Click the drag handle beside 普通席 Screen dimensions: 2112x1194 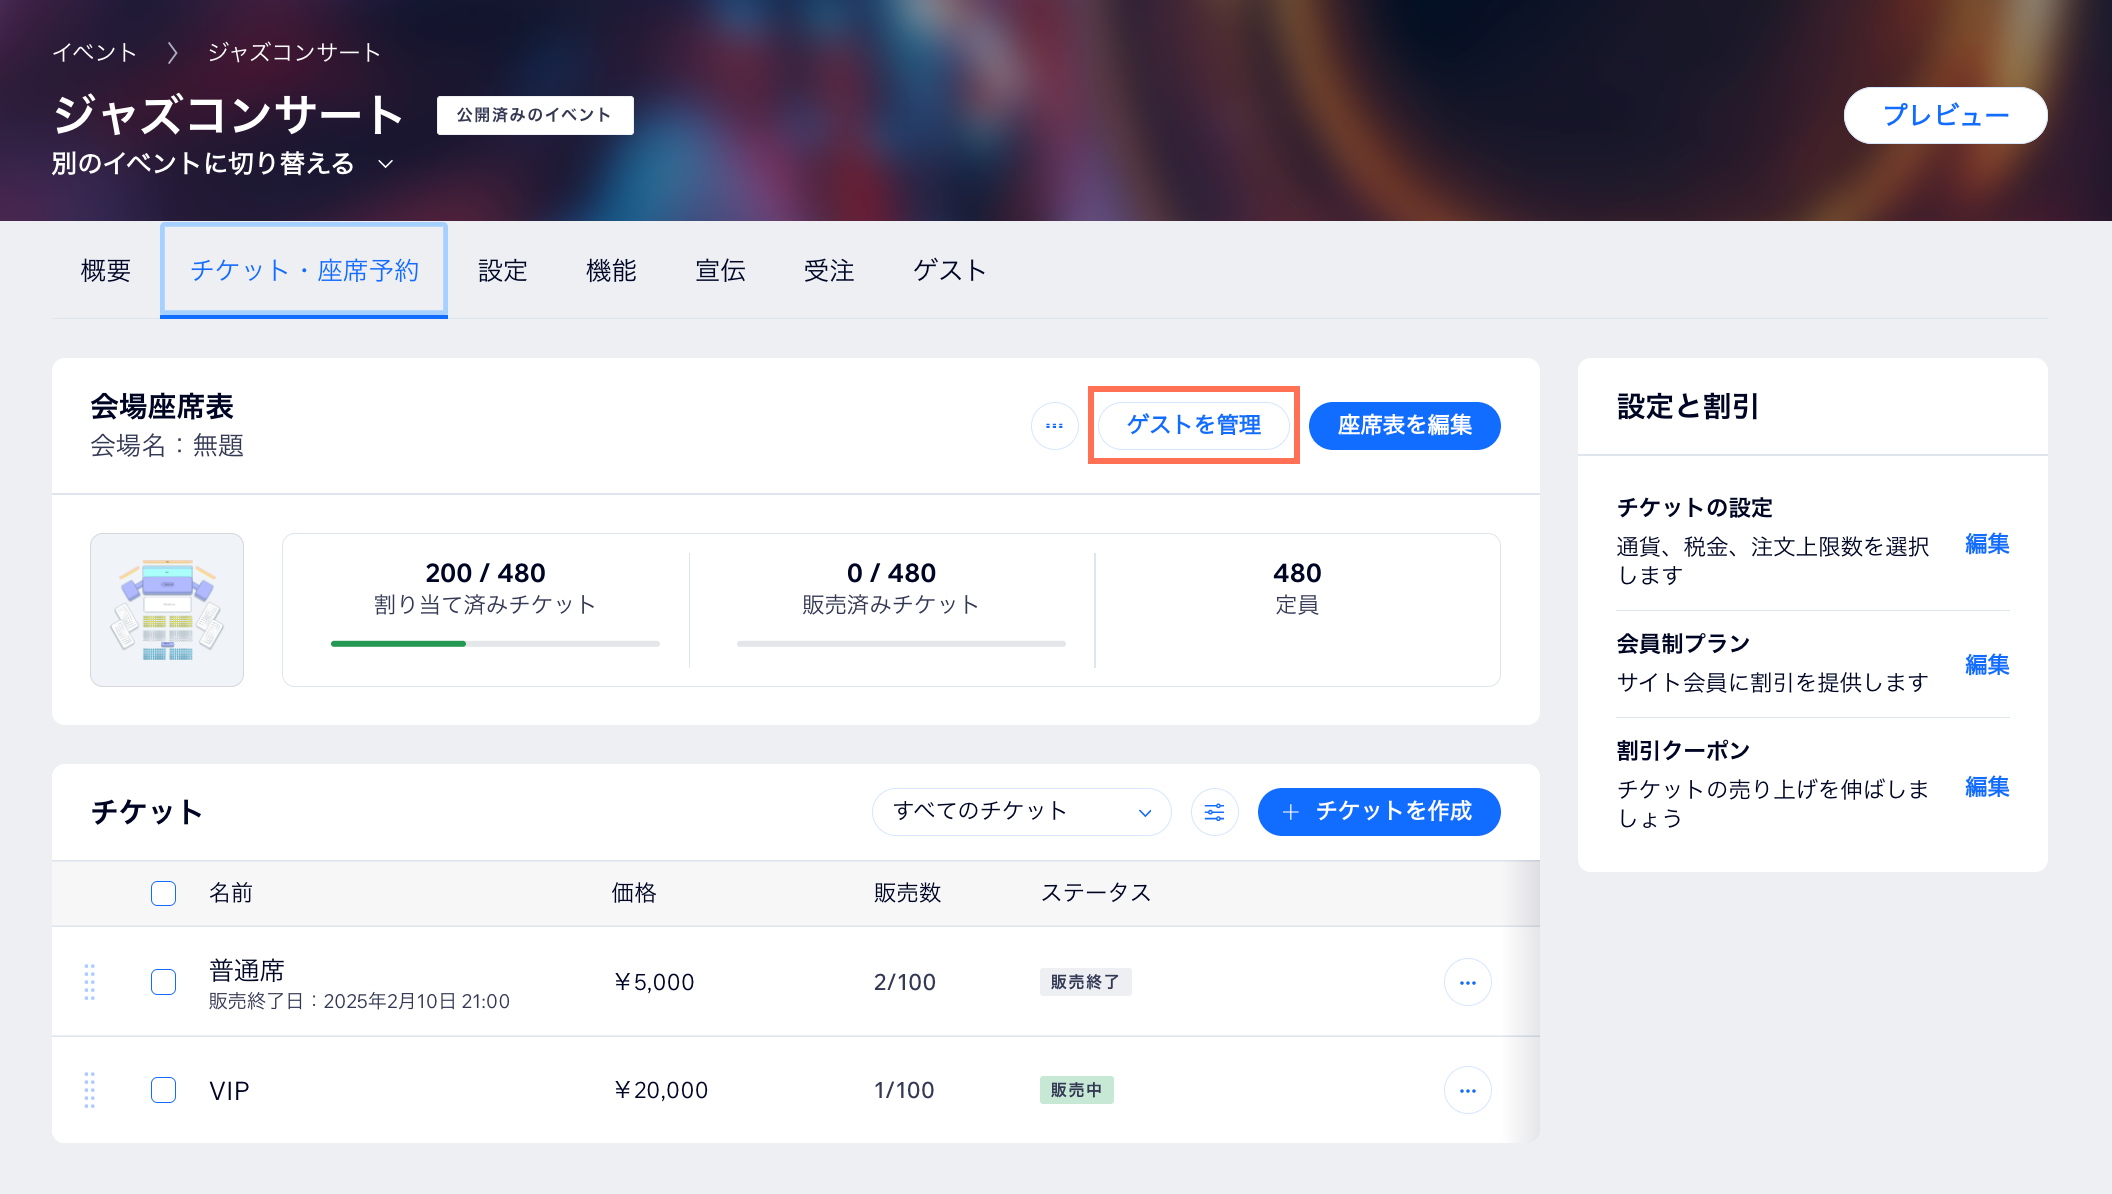coord(90,981)
